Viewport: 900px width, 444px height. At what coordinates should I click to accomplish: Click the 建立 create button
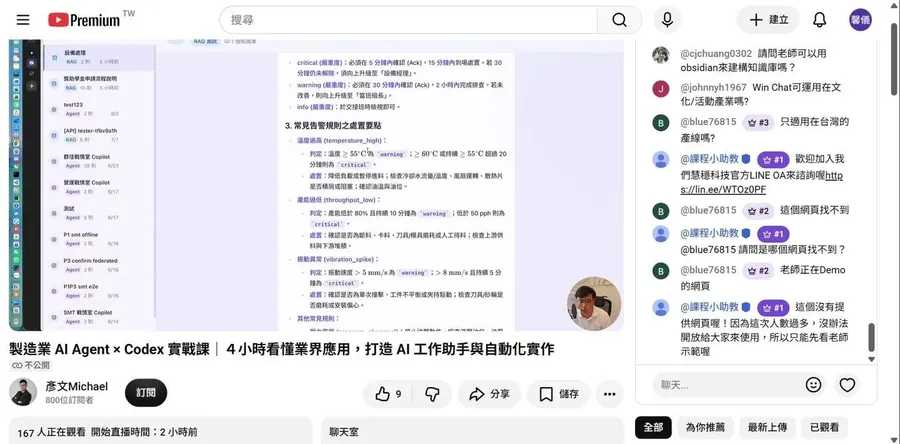tap(769, 20)
